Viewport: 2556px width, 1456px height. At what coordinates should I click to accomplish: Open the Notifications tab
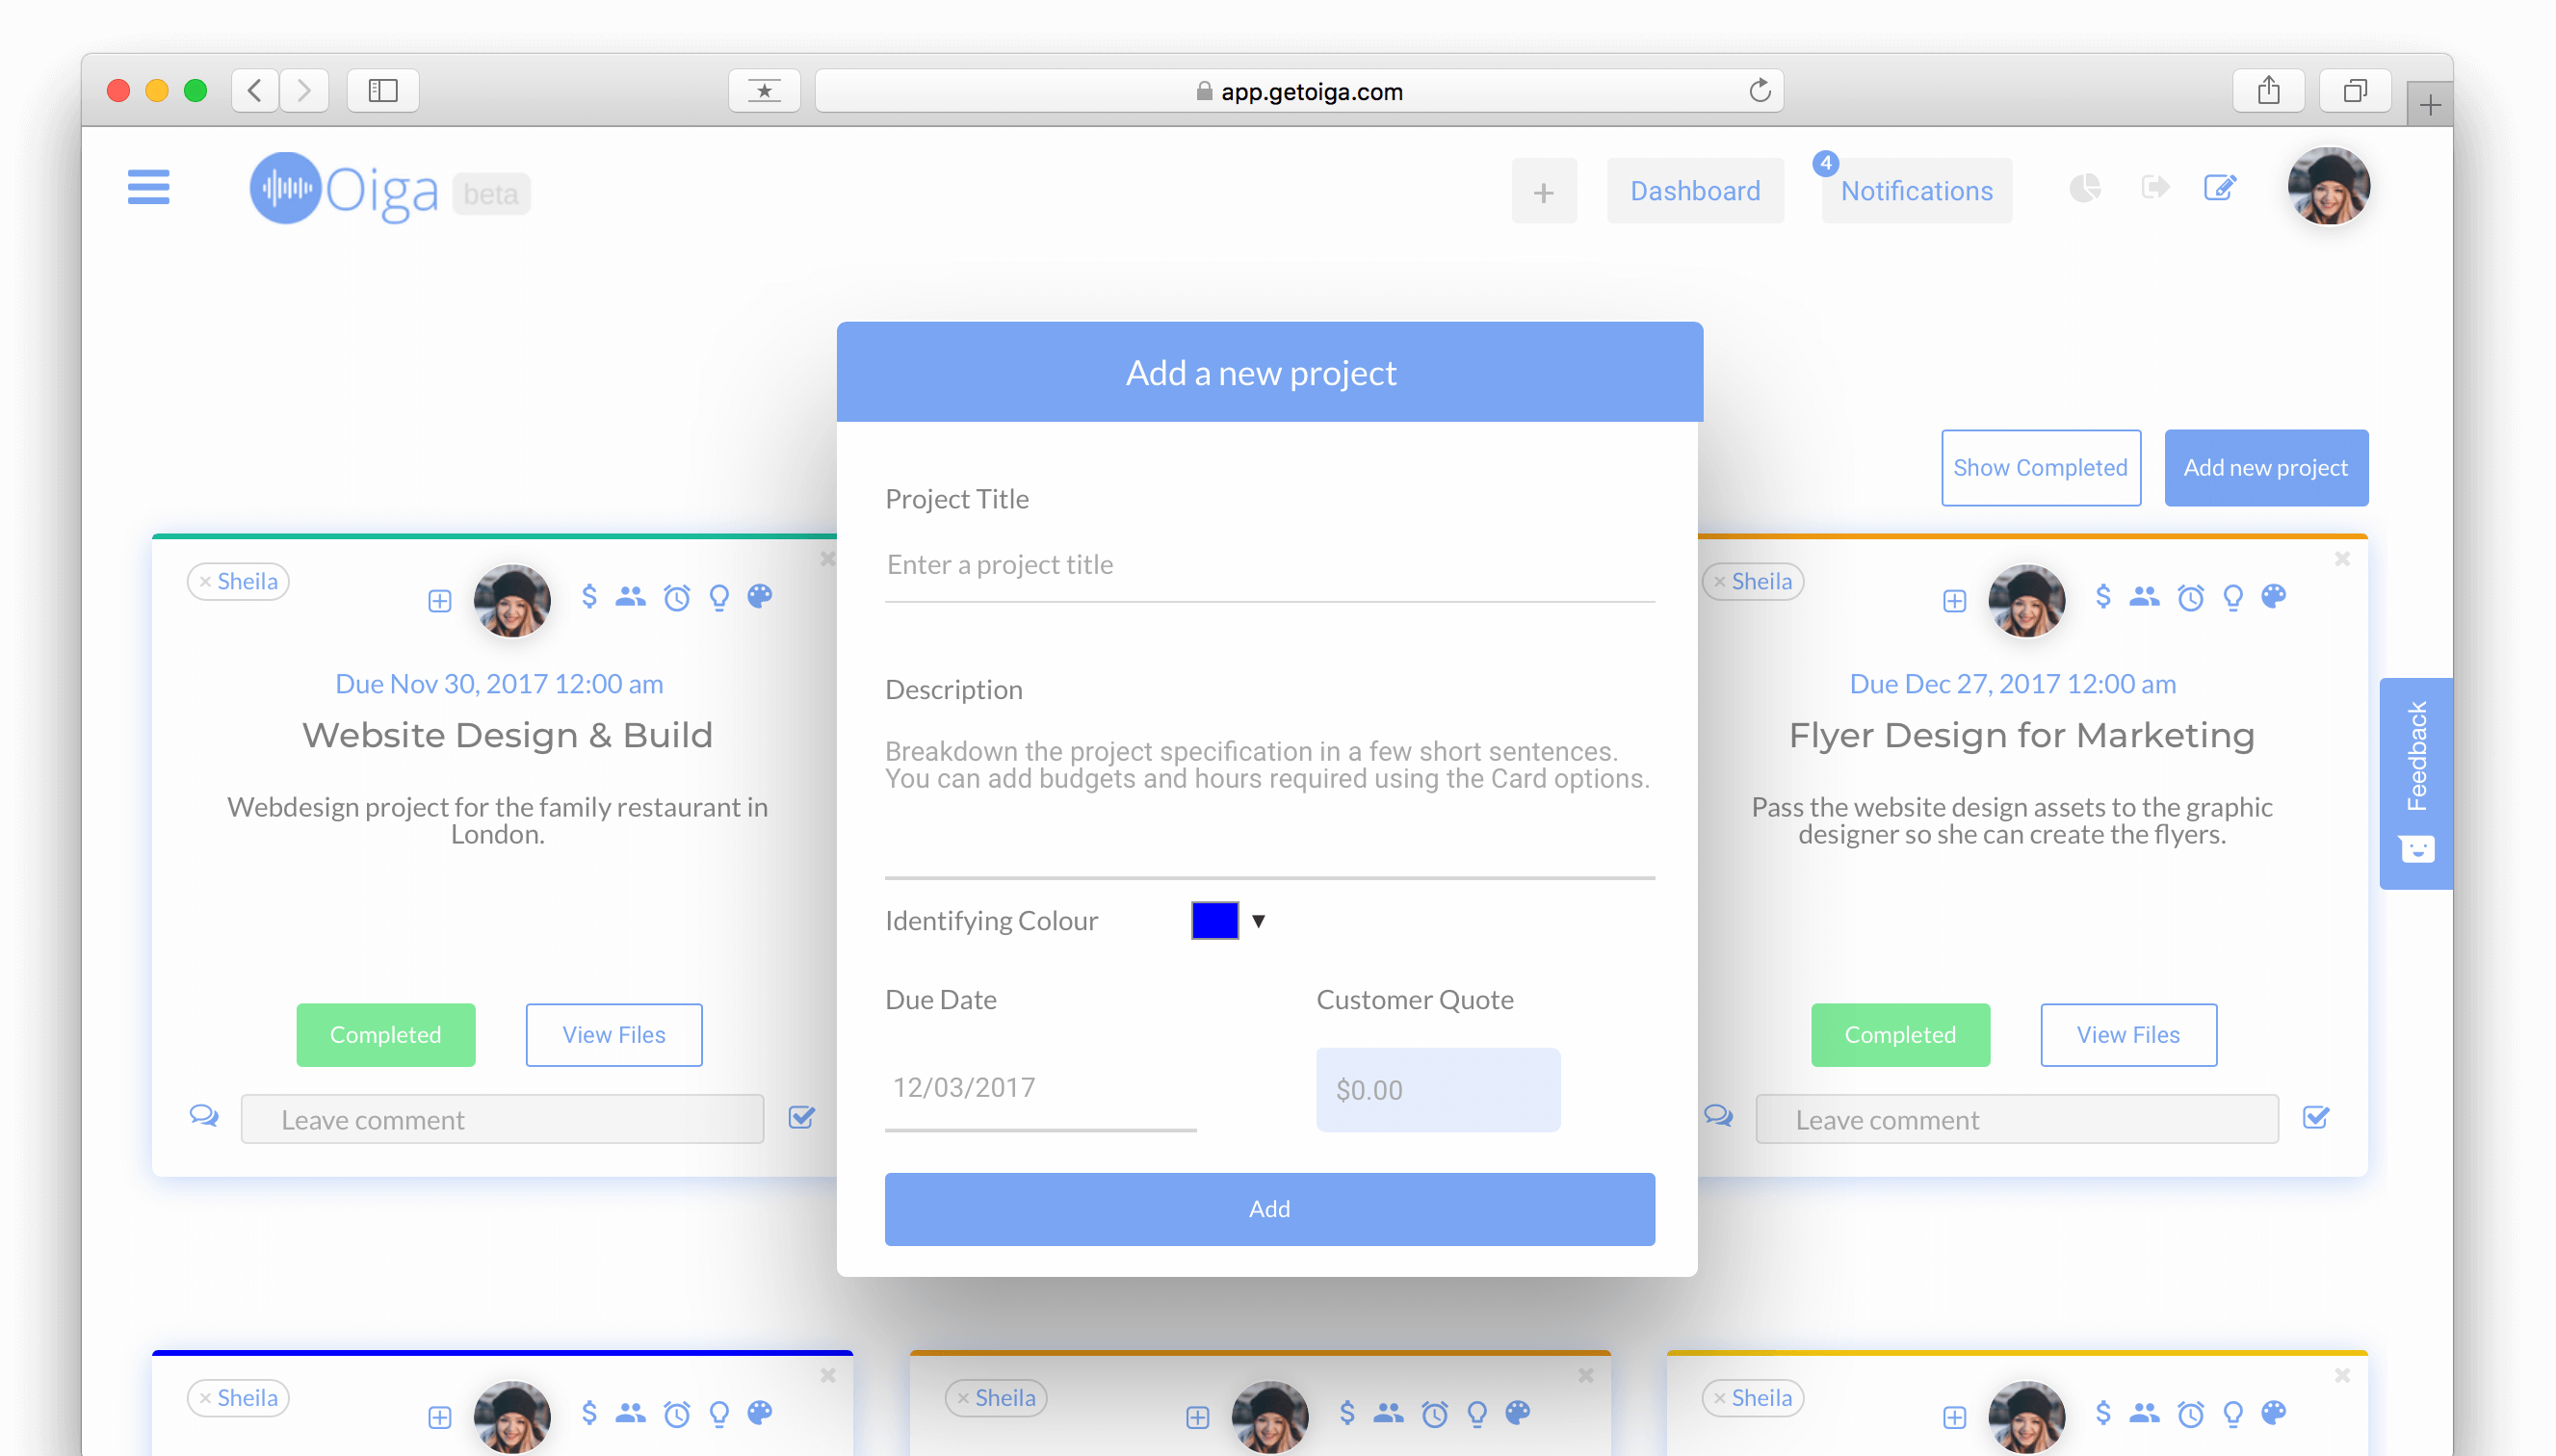tap(1916, 191)
